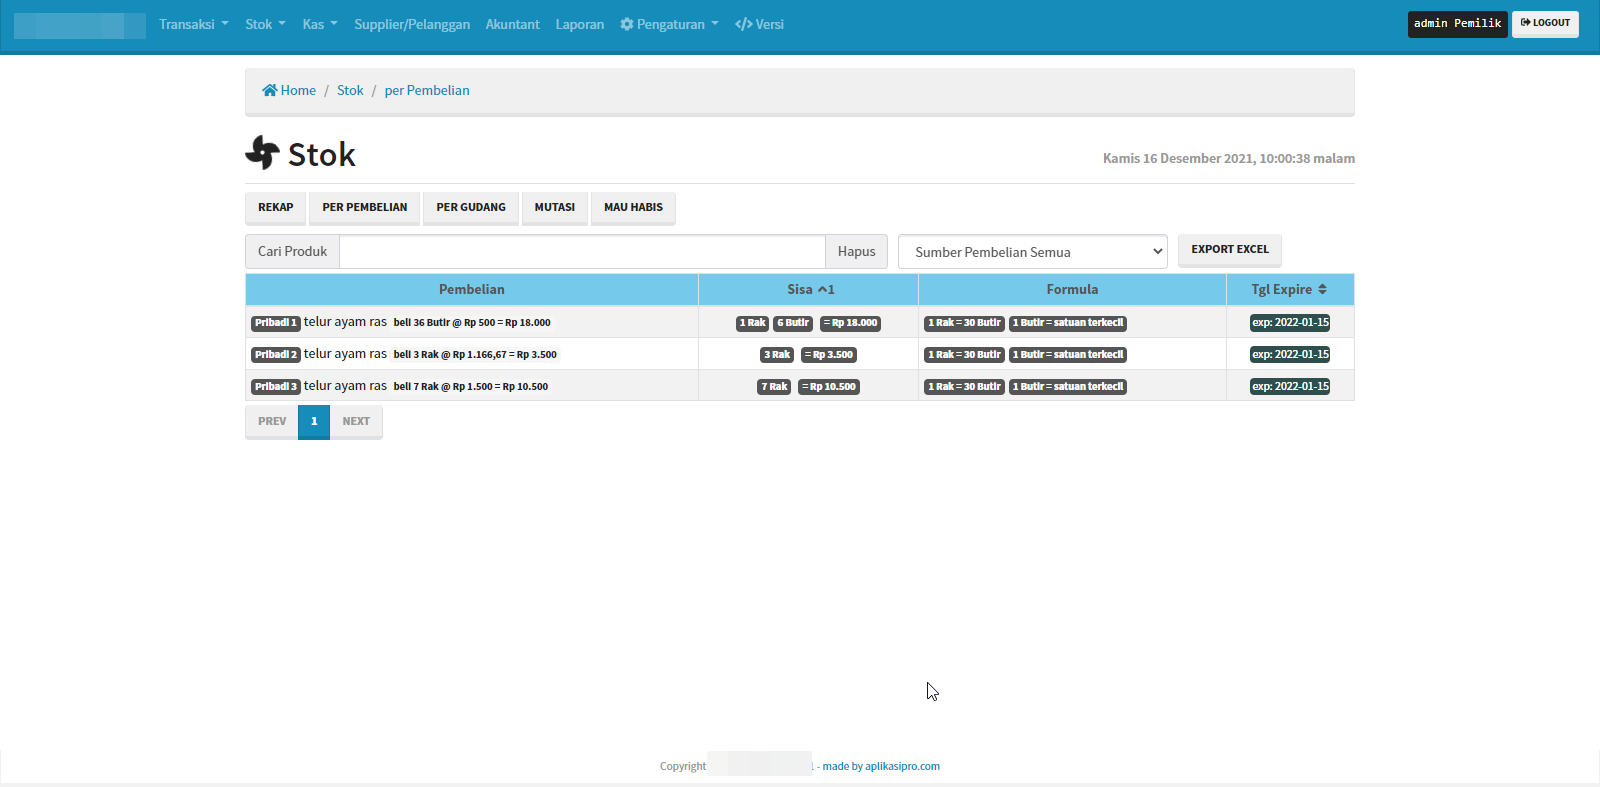This screenshot has width=1600, height=787.
Task: Expand the Transaksi dropdown menu
Action: [193, 24]
